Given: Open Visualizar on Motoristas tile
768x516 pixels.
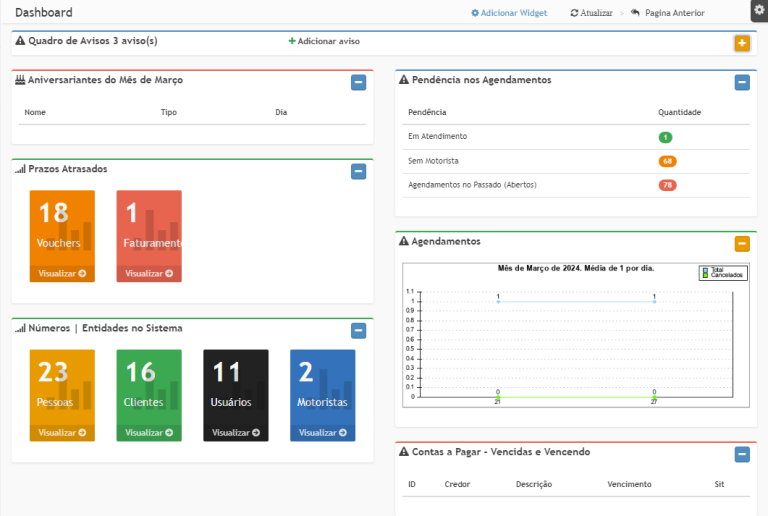Looking at the screenshot, I should coord(322,433).
